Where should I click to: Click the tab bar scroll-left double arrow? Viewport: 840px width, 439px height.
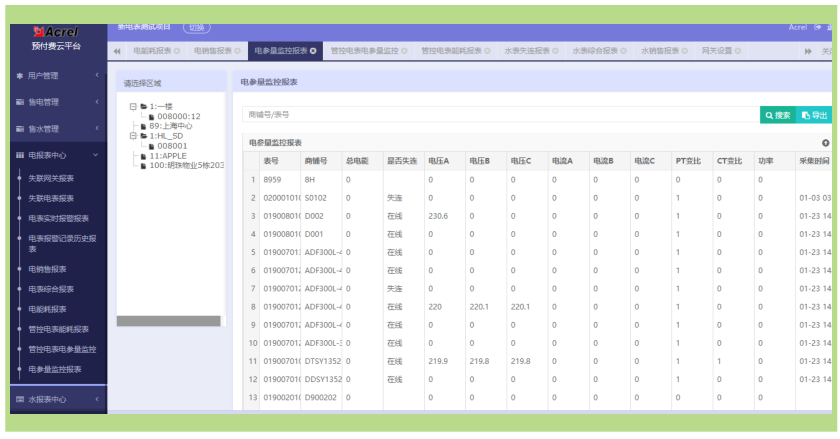117,51
